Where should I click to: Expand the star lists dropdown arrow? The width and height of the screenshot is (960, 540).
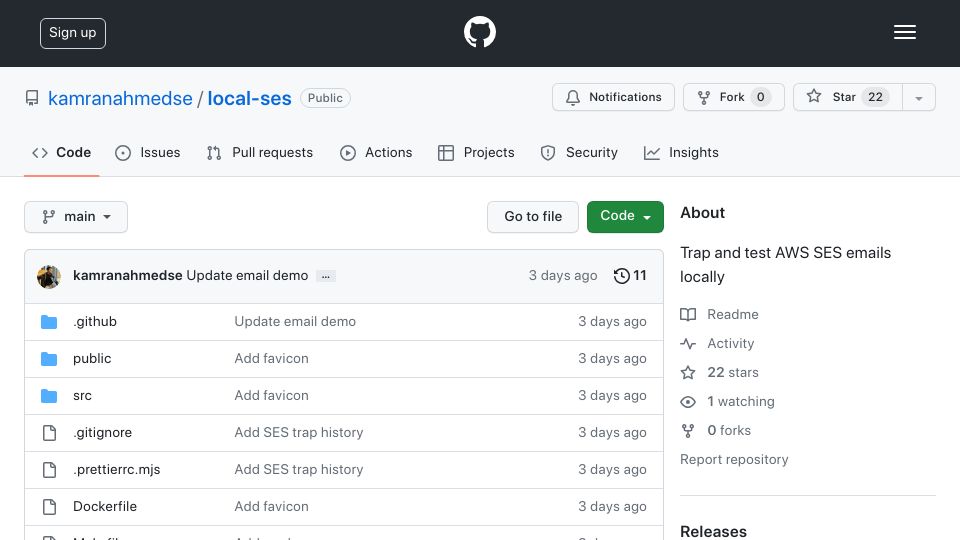(918, 98)
